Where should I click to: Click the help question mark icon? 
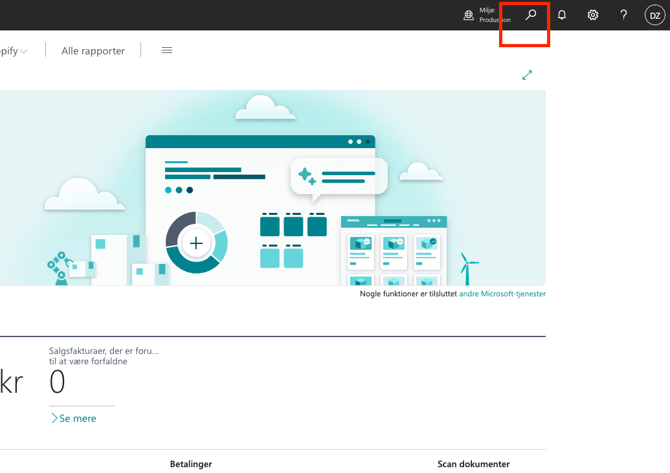624,15
